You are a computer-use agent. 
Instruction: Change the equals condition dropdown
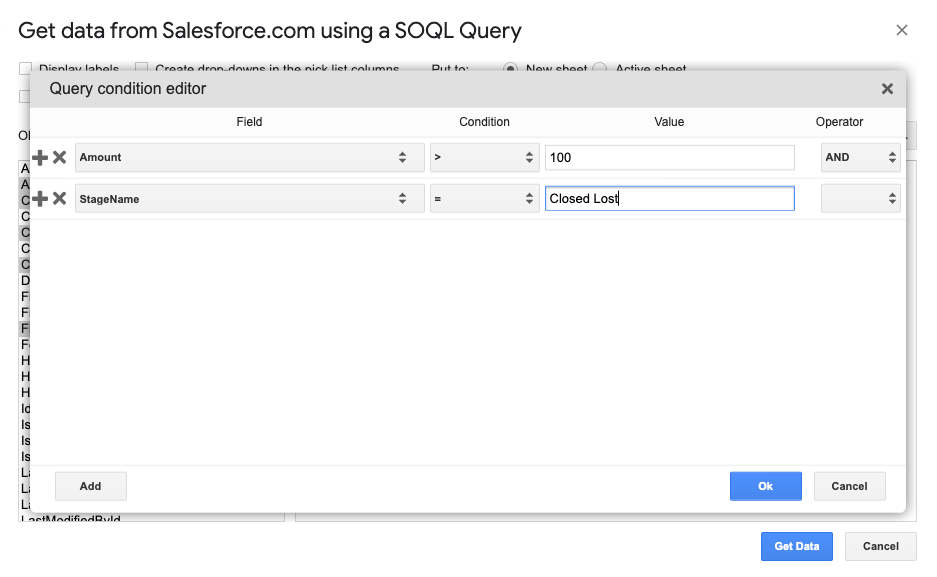point(485,198)
